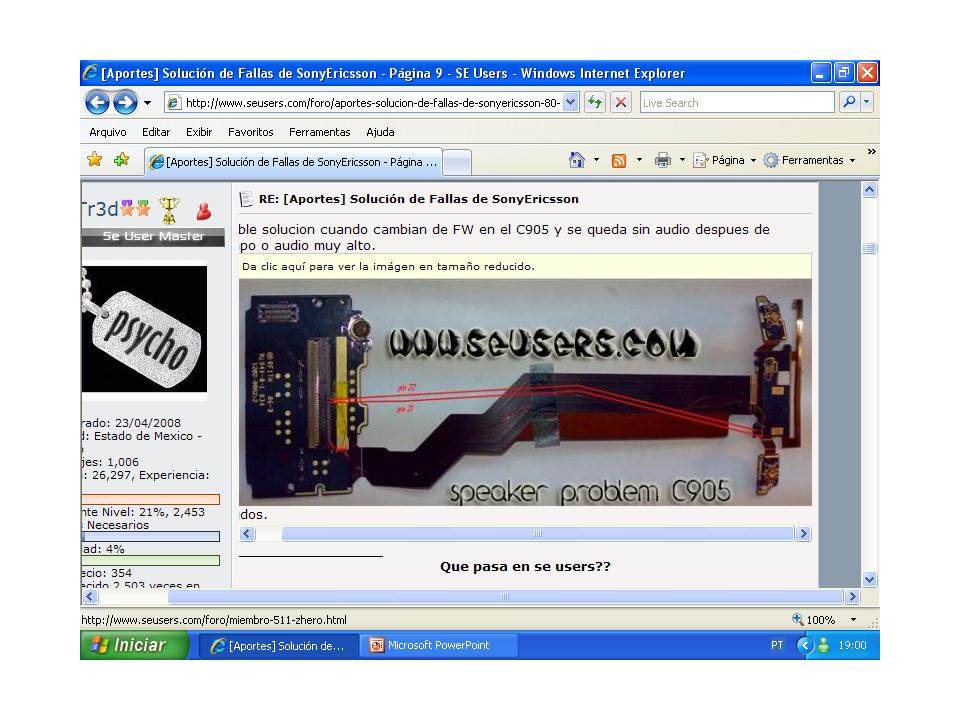The image size is (960, 720).
Task: Open Favorites Center star icon
Action: [94, 159]
